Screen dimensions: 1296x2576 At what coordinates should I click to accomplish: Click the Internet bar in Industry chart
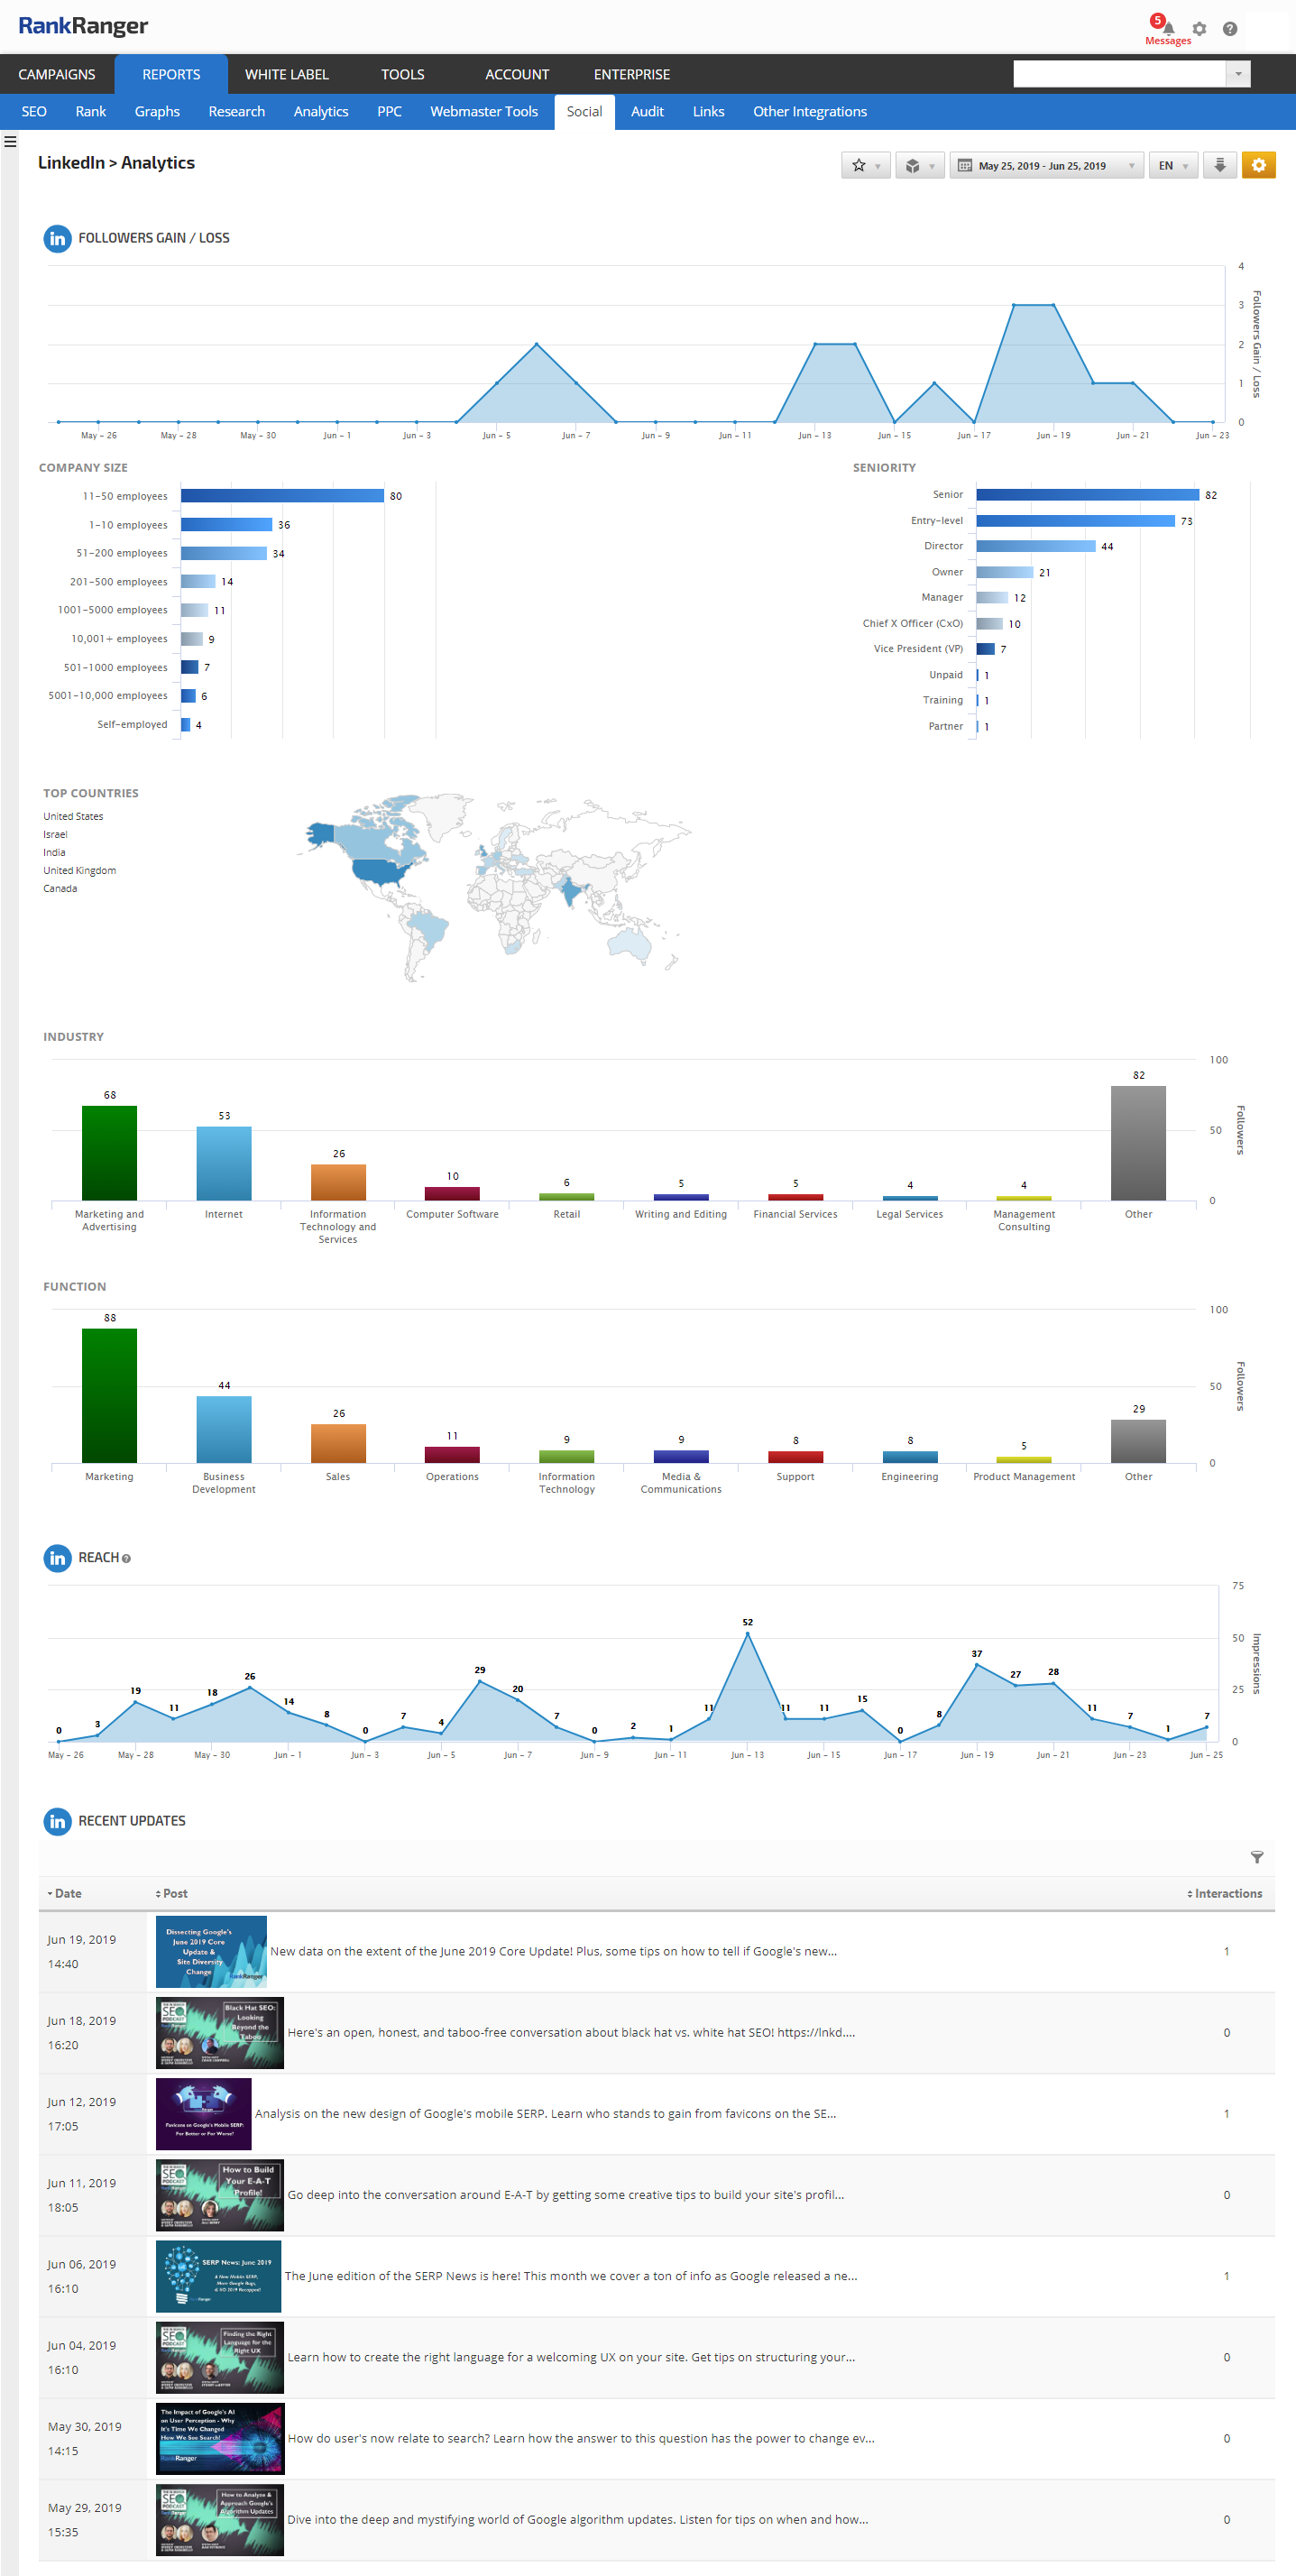[x=224, y=1163]
